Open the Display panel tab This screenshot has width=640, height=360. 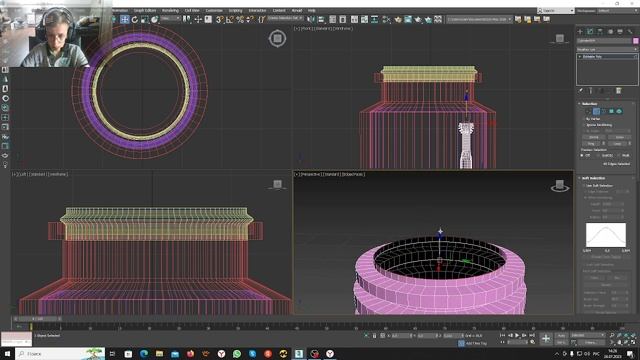coord(620,31)
